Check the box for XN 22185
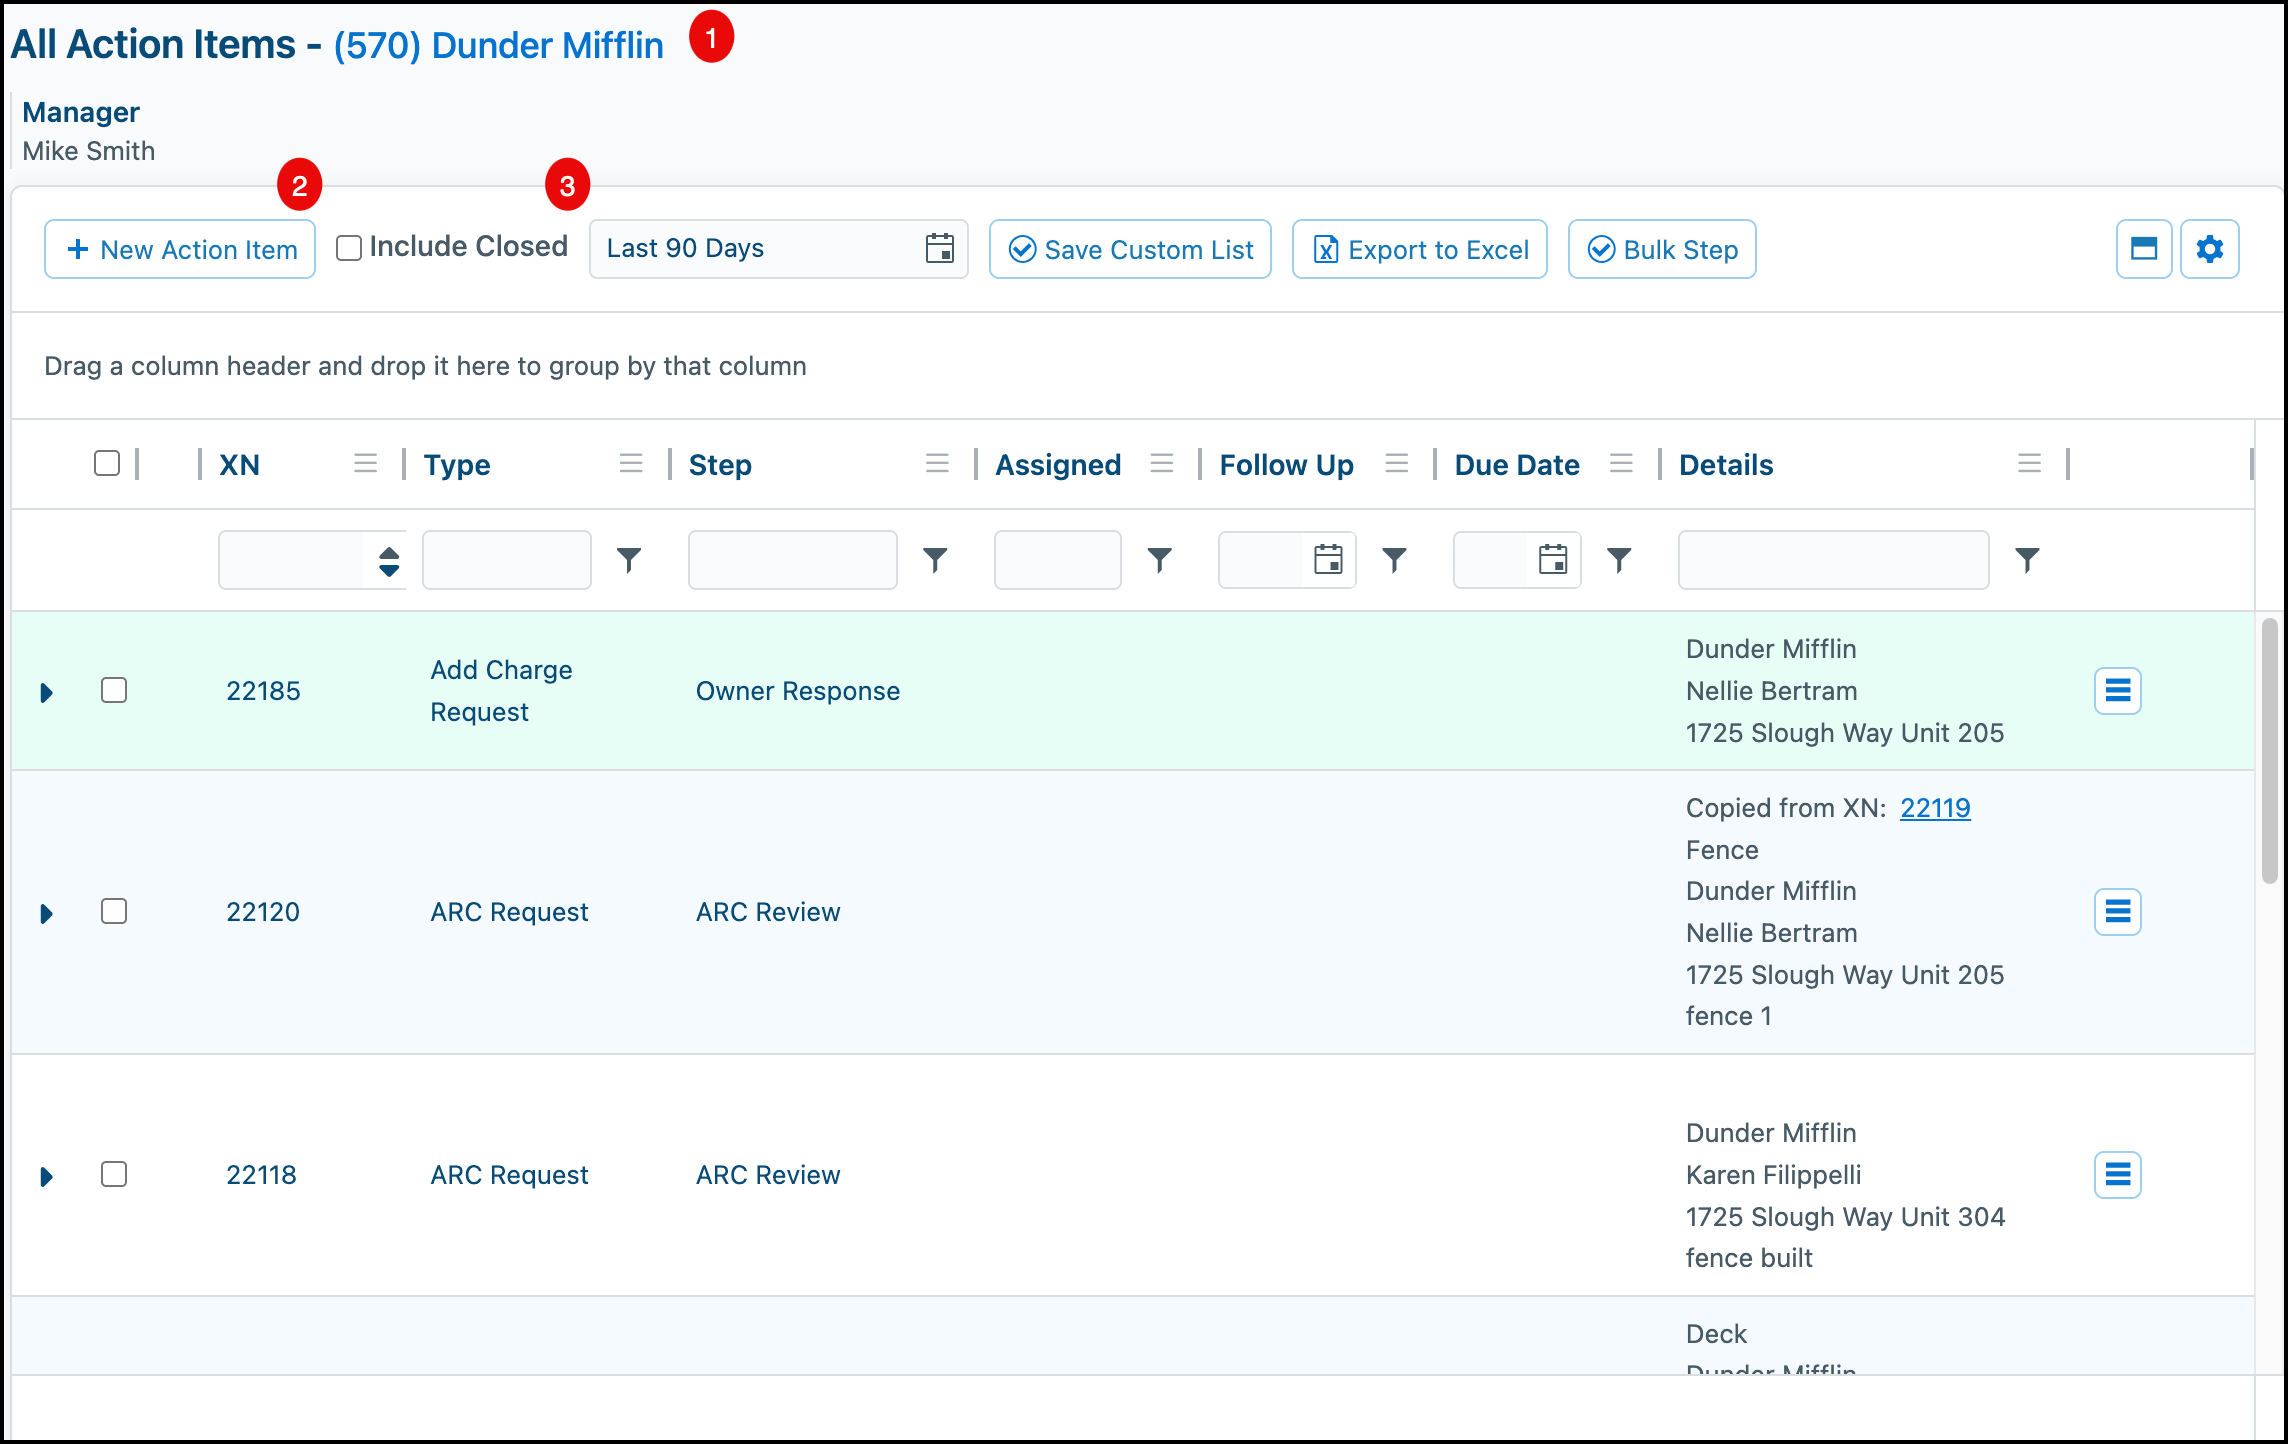Image resolution: width=2288 pixels, height=1444 pixels. pyautogui.click(x=114, y=690)
